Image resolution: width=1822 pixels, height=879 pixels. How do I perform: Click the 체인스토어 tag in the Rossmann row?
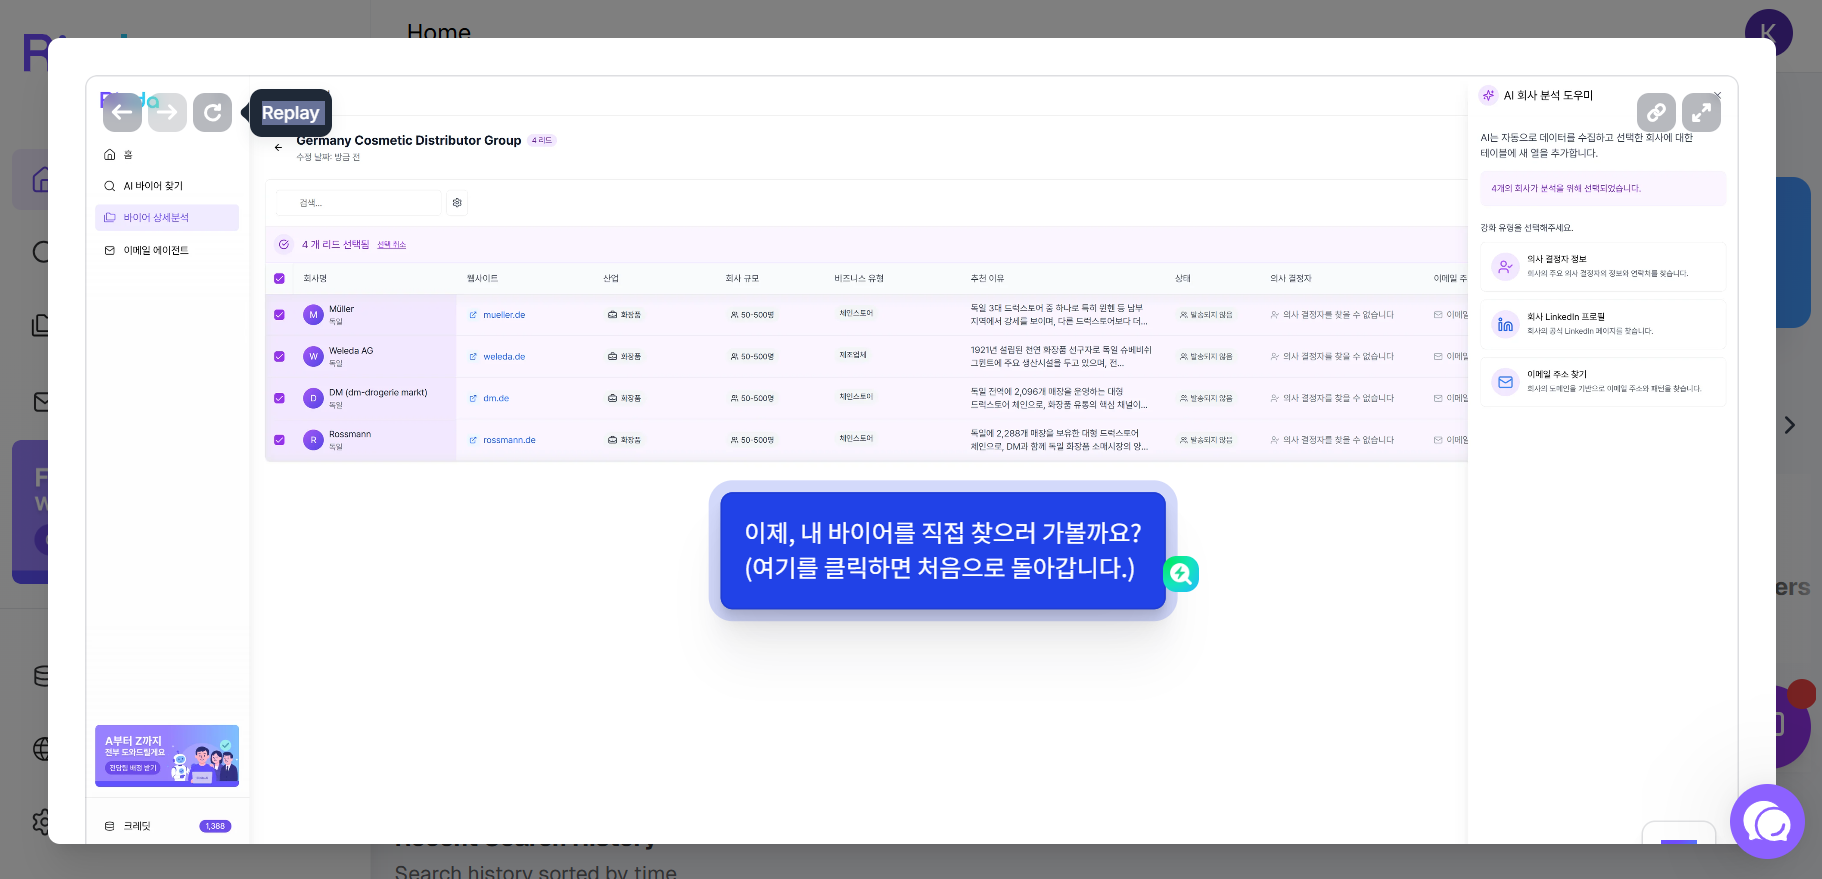tap(856, 439)
